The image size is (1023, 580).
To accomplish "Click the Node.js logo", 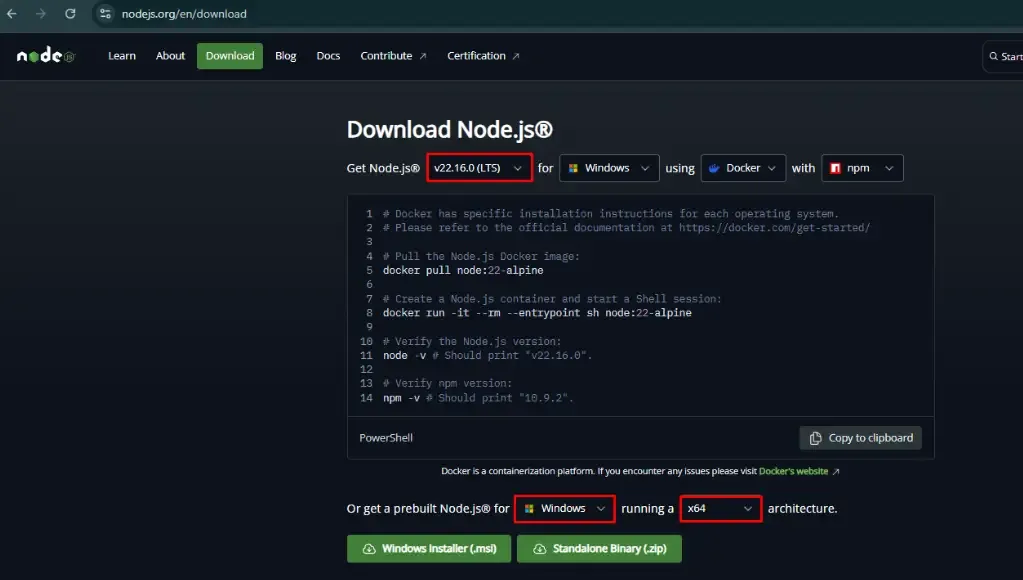I will click(x=46, y=55).
